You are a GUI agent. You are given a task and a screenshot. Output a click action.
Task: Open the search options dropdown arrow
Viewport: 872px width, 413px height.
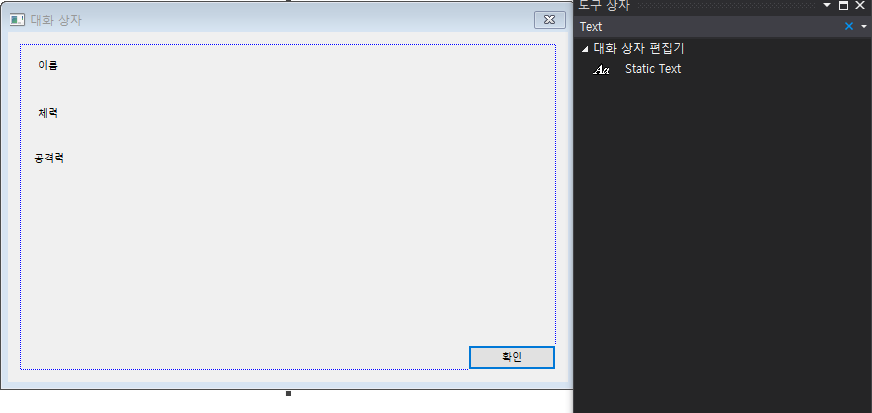pyautogui.click(x=864, y=27)
